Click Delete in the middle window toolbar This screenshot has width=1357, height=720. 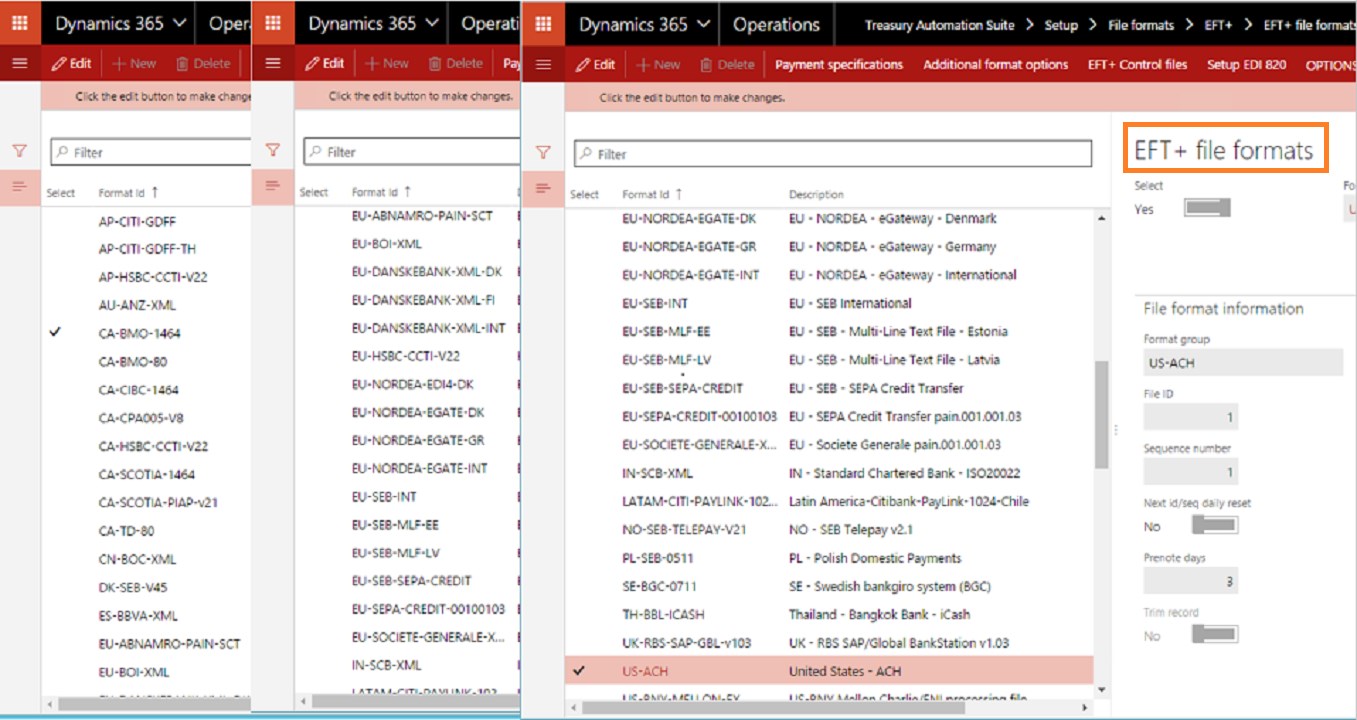[x=456, y=63]
